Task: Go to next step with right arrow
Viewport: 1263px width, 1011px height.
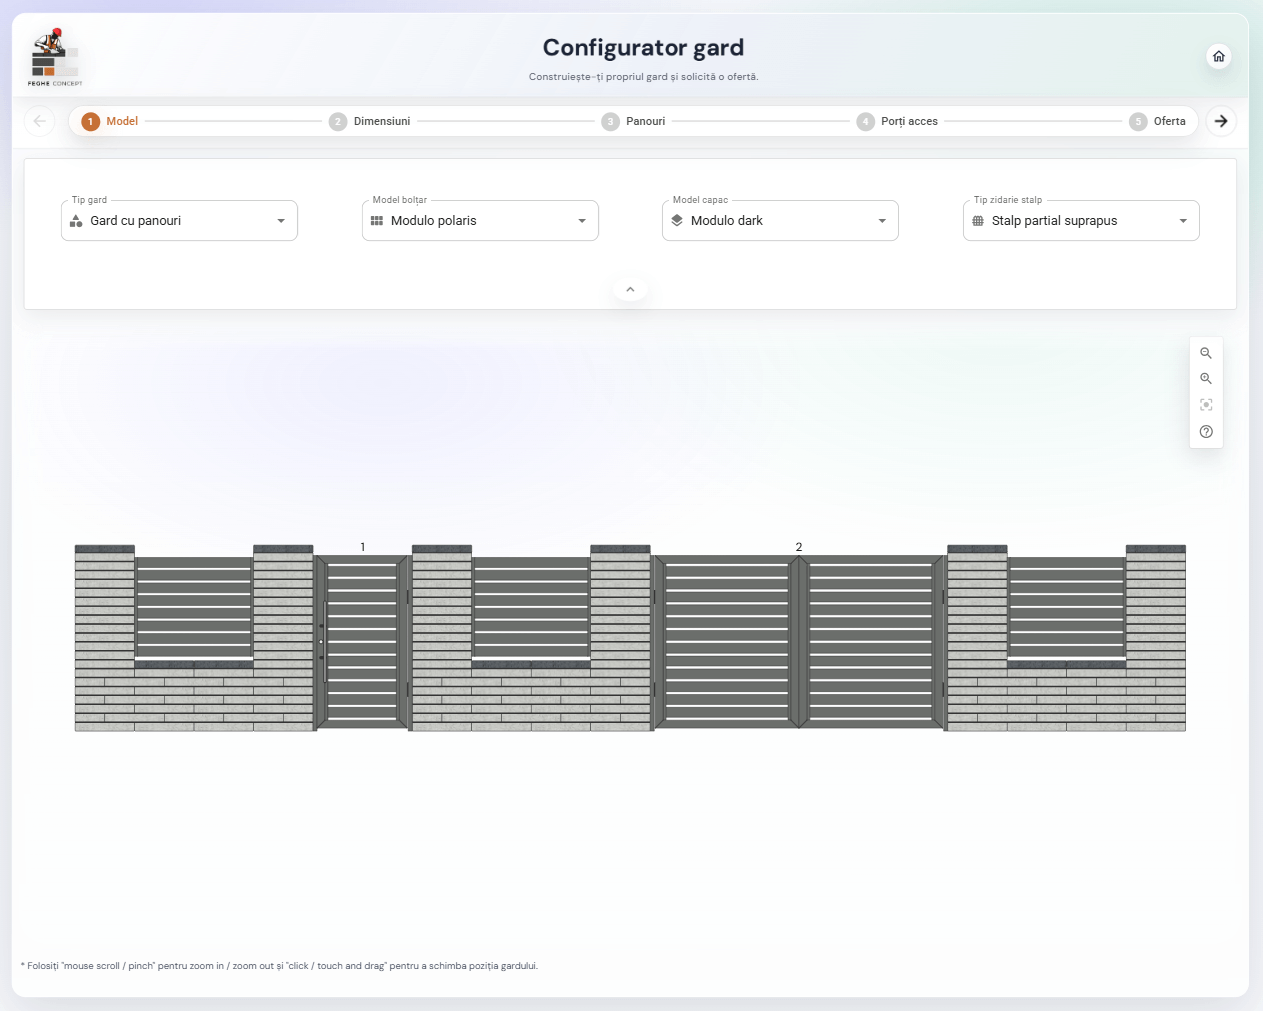Action: tap(1221, 121)
